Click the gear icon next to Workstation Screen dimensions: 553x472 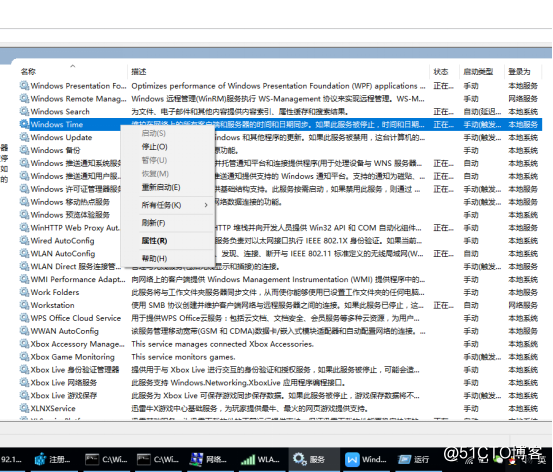(x=24, y=305)
